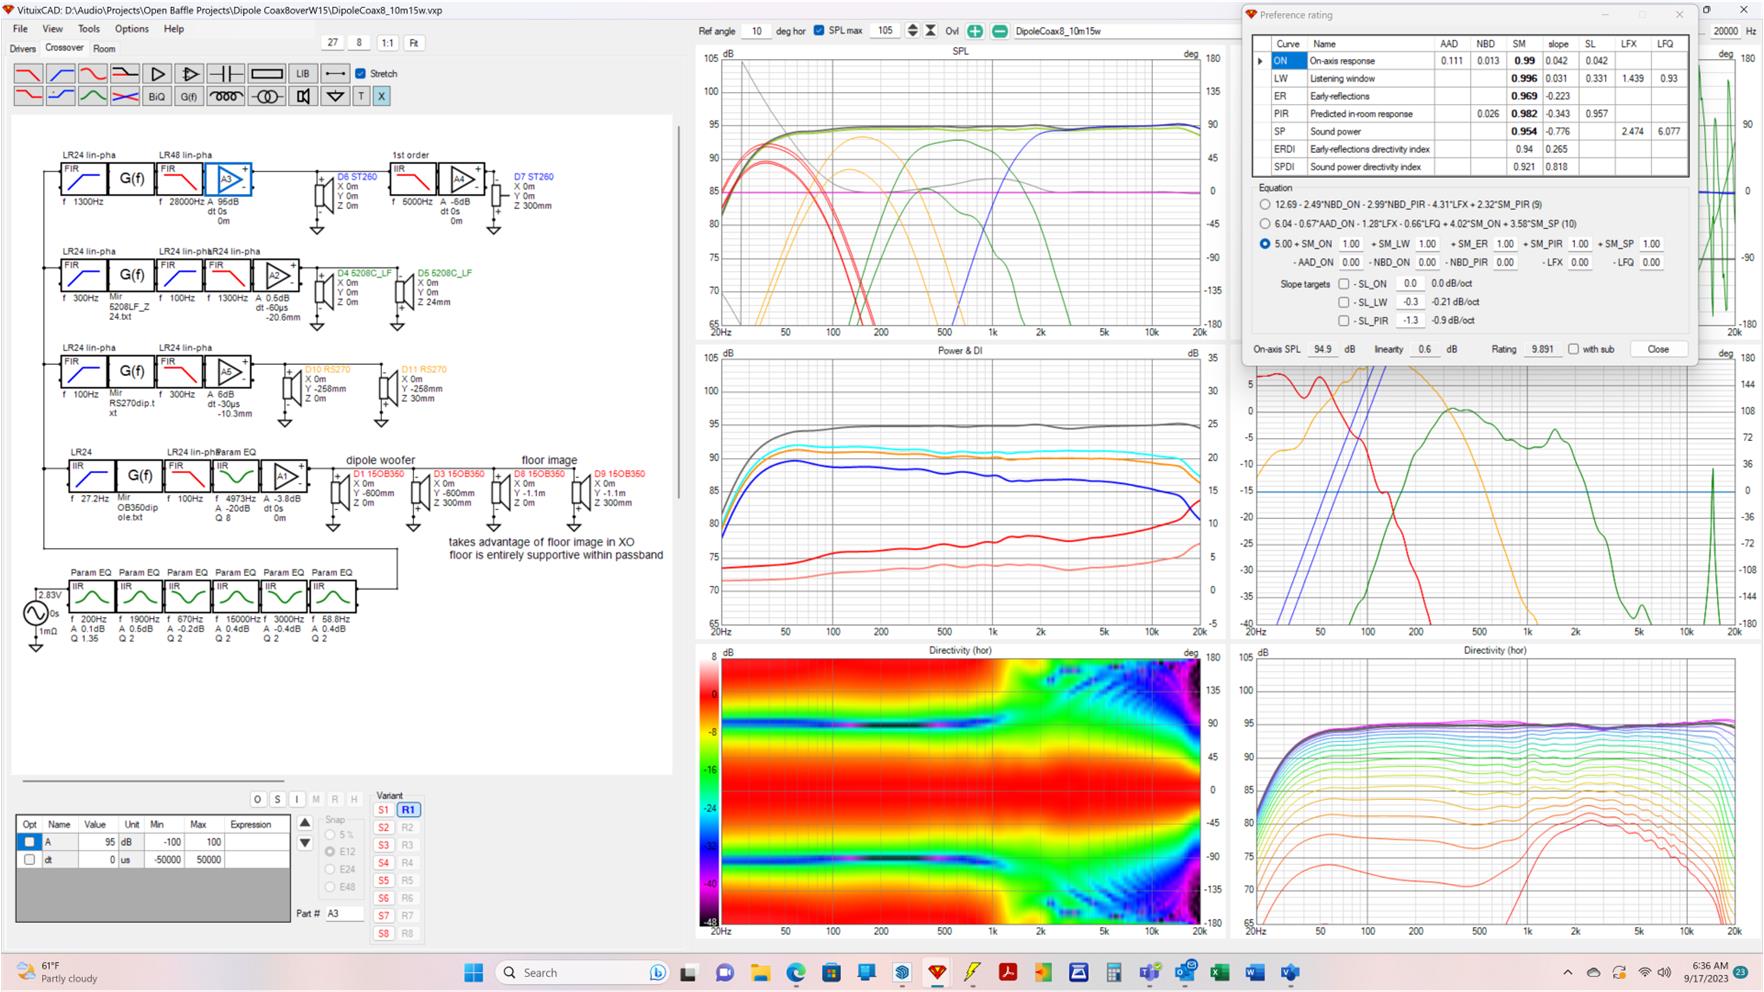Select the red low-pass filter block tool

[28, 74]
